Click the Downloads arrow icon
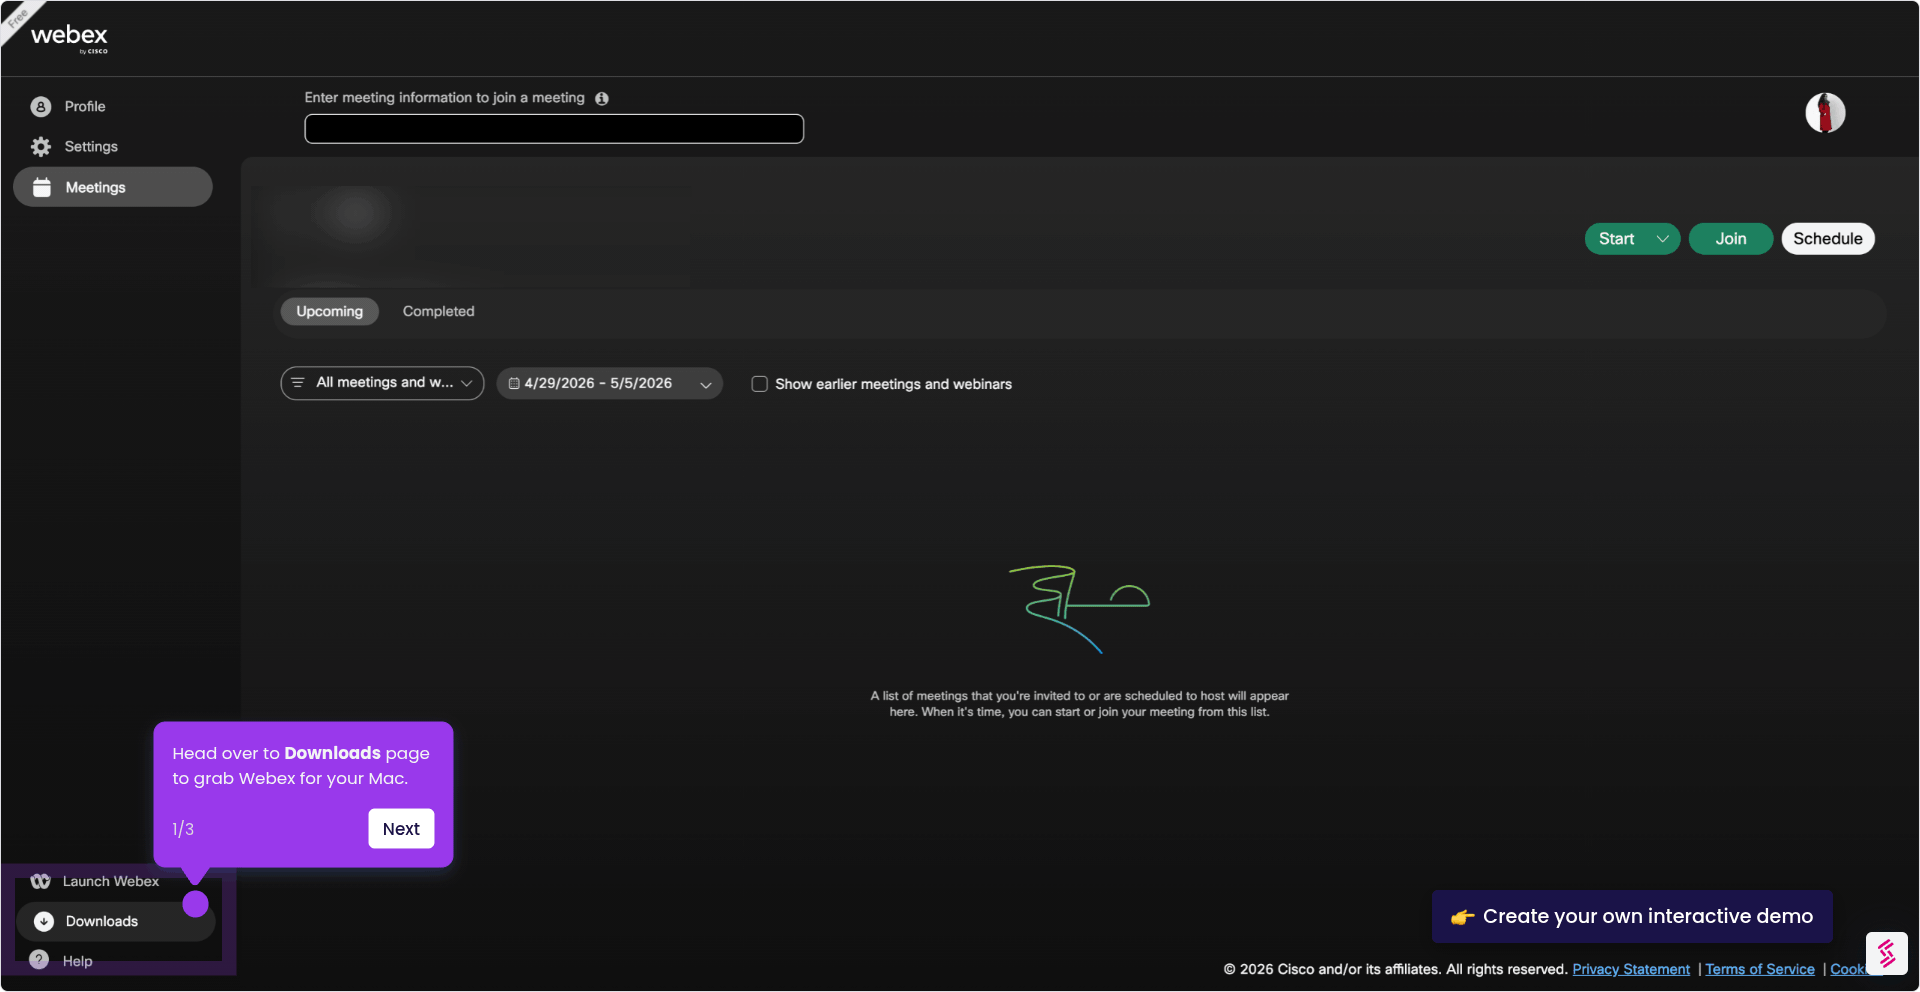Viewport: 1920px width, 992px height. (x=44, y=921)
